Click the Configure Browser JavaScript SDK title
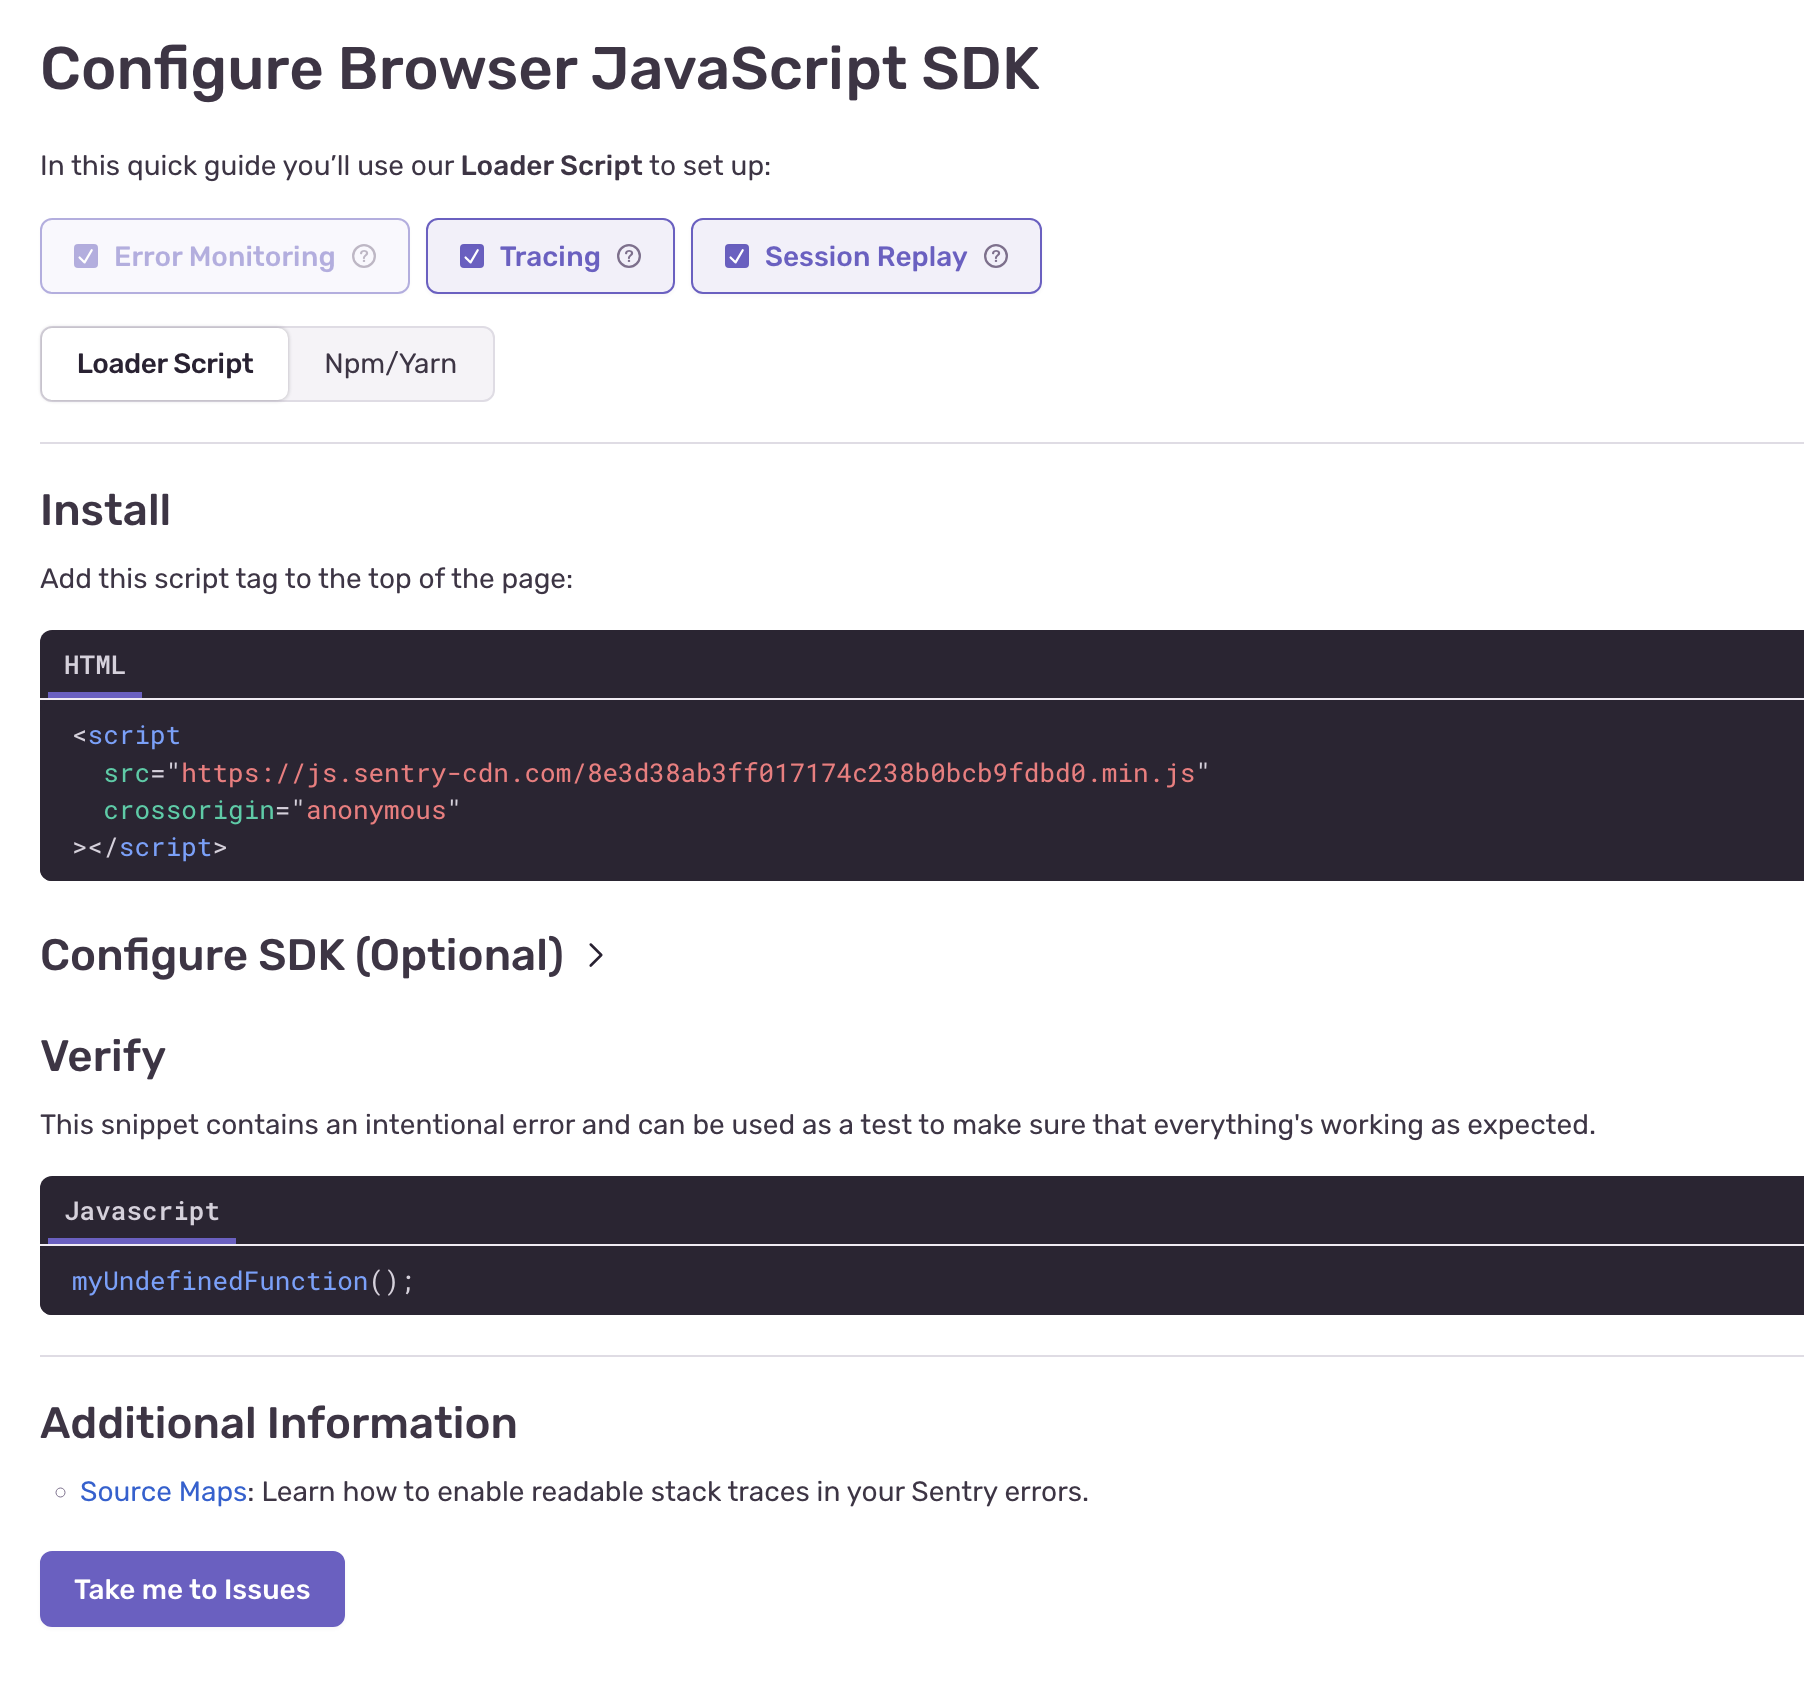Viewport: 1804px width, 1688px height. [x=540, y=70]
